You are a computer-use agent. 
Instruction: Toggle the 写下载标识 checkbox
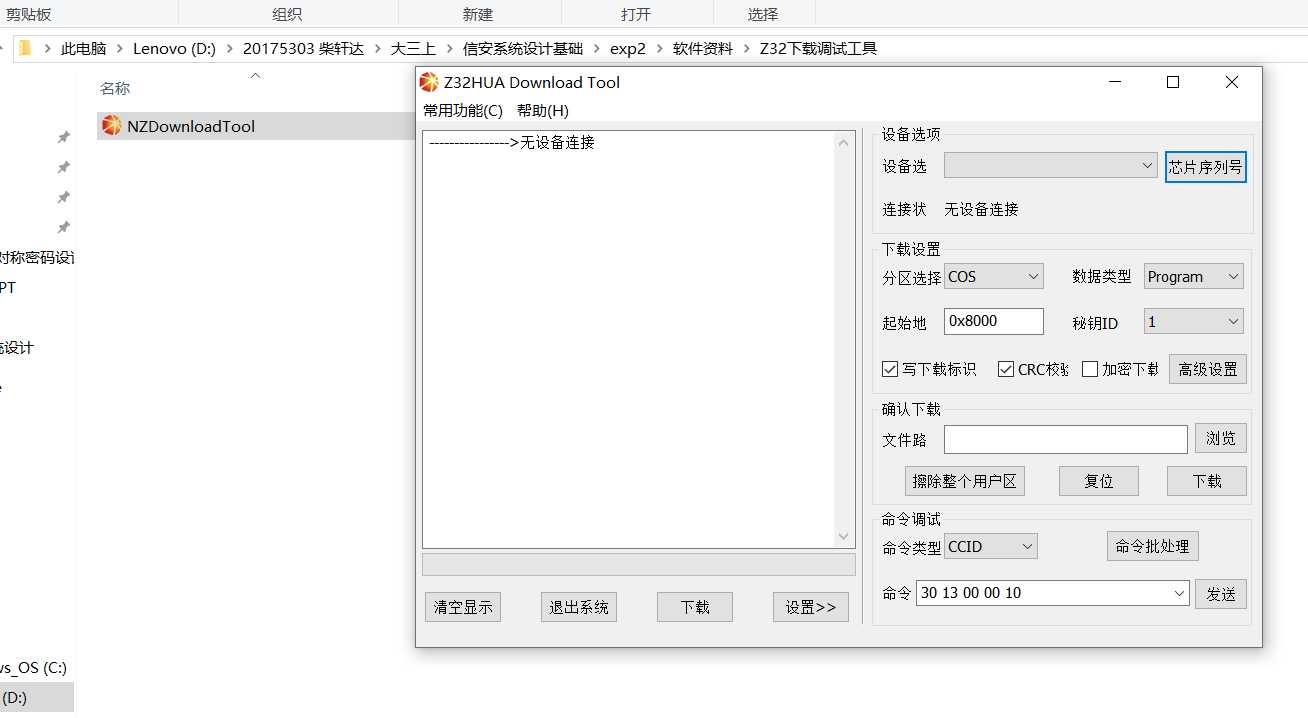click(x=889, y=369)
